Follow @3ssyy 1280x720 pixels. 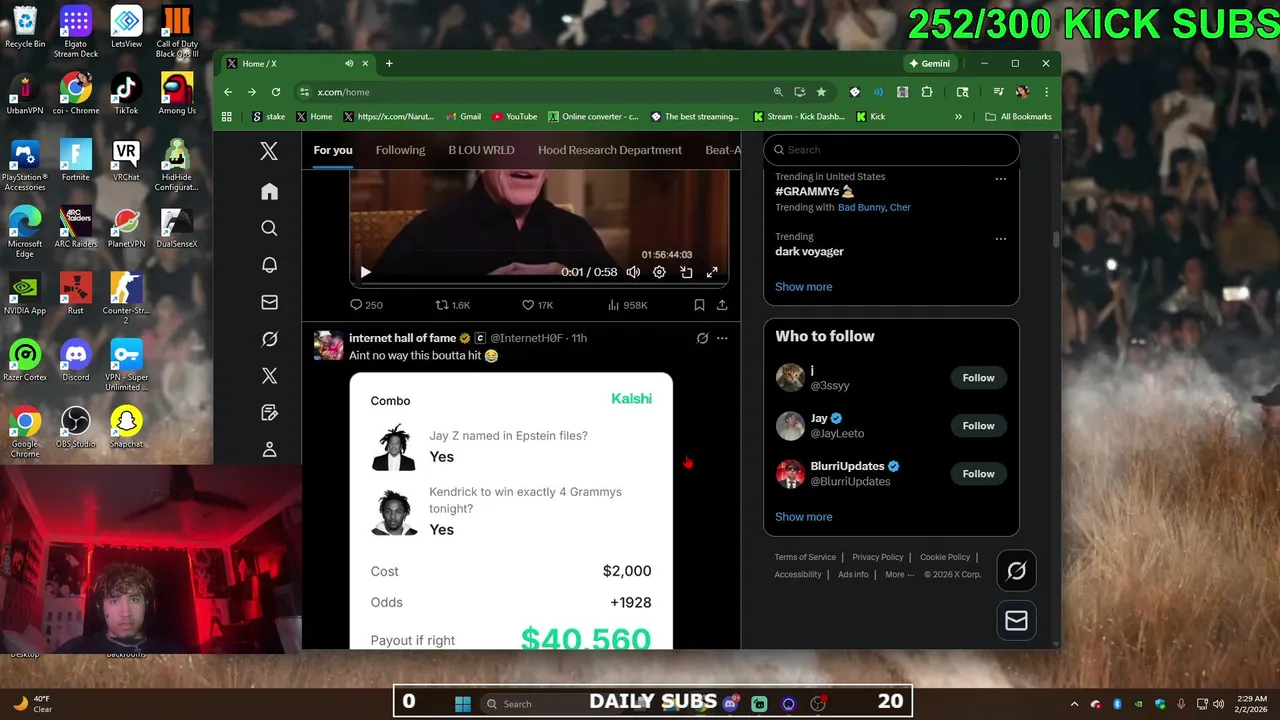978,378
